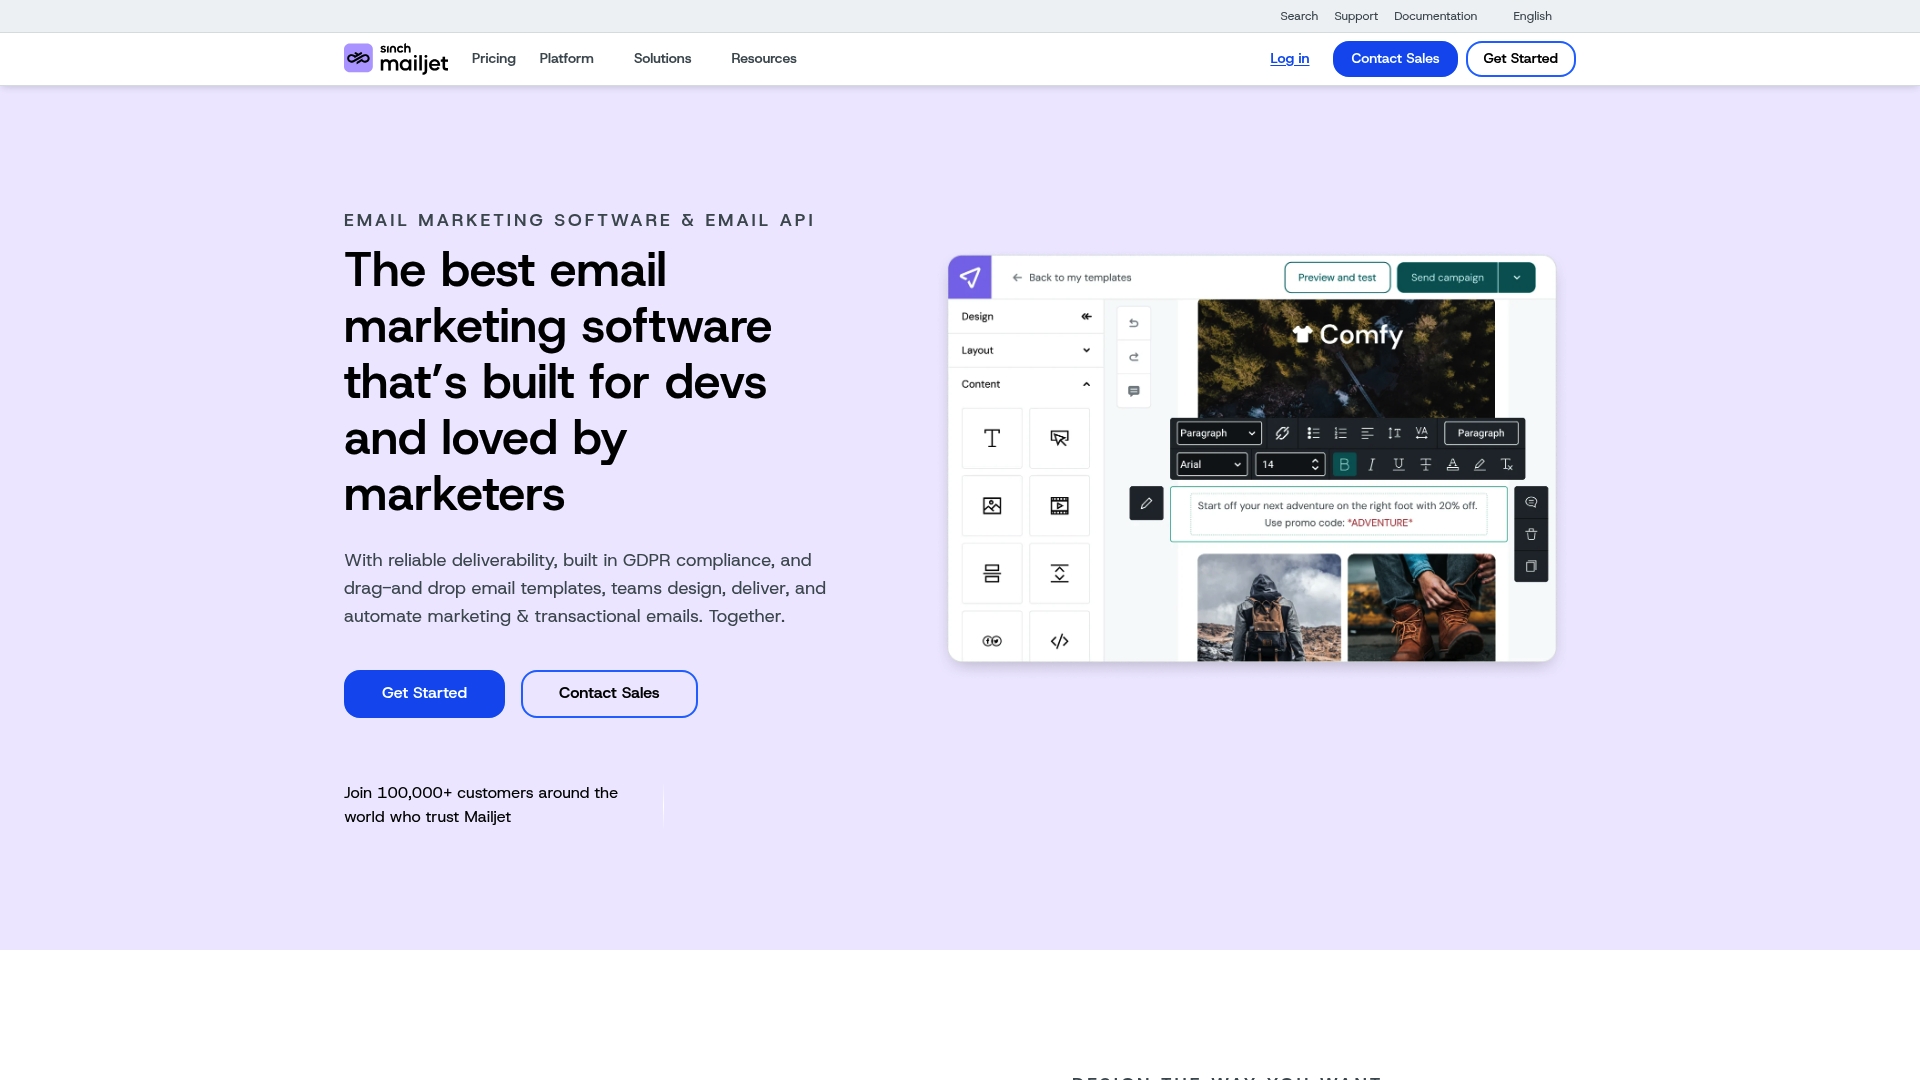
Task: Select the Video content block
Action: tap(1059, 505)
